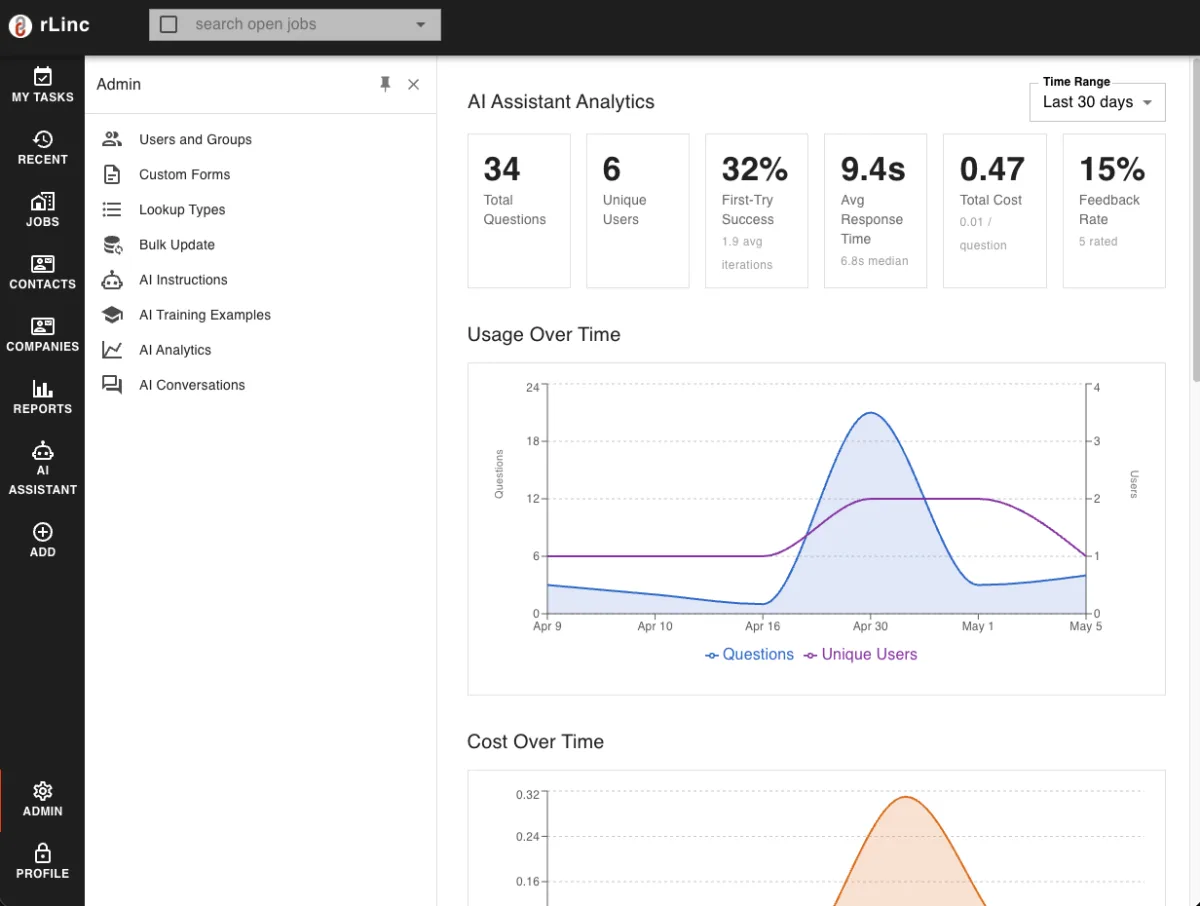This screenshot has width=1200, height=906.
Task: Go to Jobs section
Action: [42, 210]
